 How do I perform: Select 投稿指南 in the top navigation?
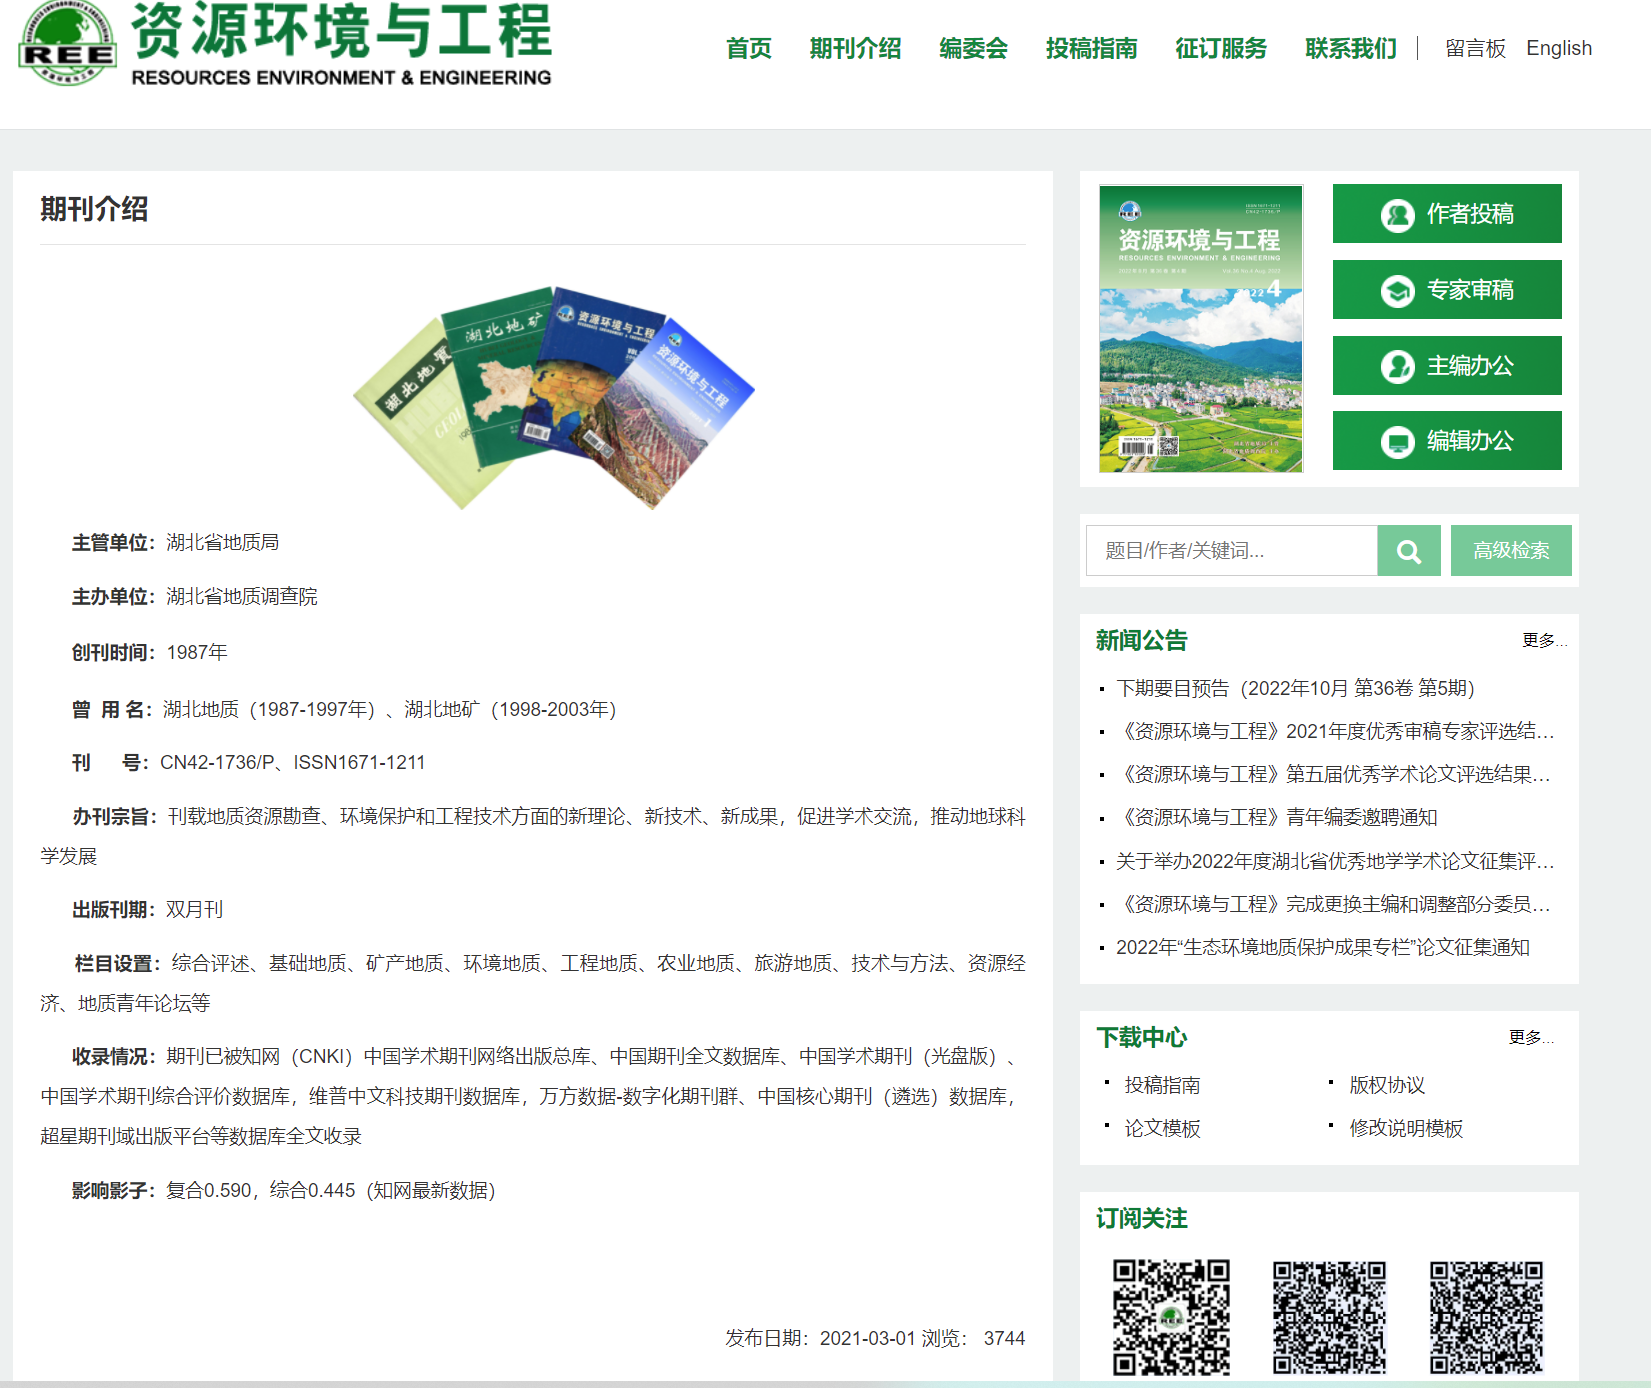click(1091, 49)
